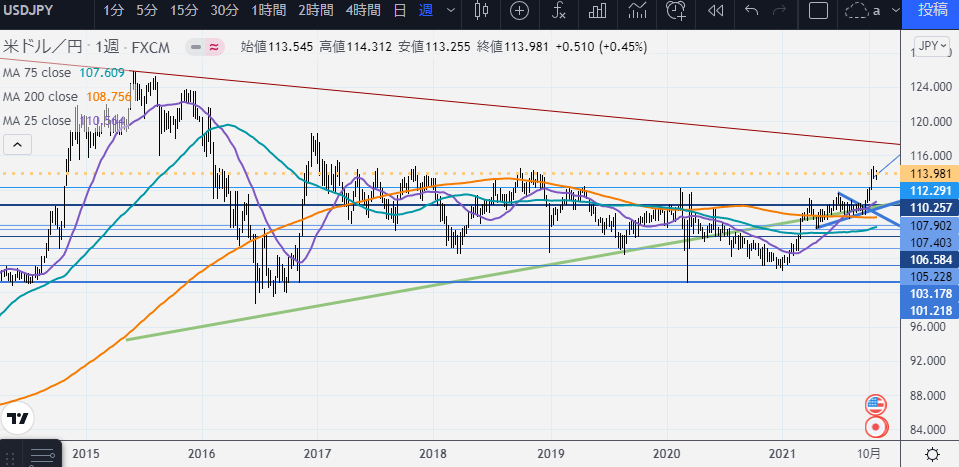Viewport: 959px width, 467px height.
Task: Collapse the indicator legend with the chevron
Action: pyautogui.click(x=17, y=145)
